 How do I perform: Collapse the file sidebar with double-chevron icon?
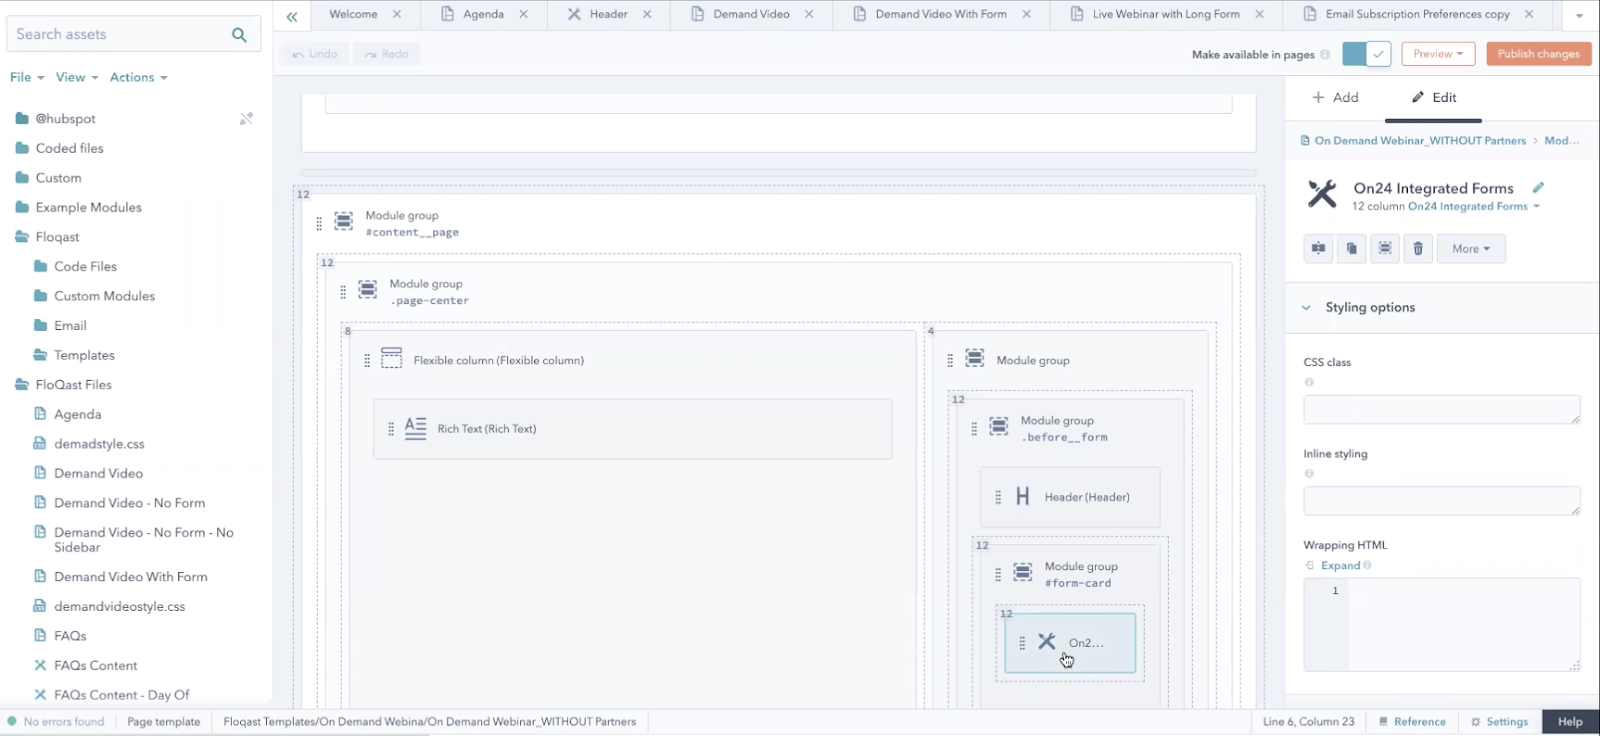tap(292, 16)
